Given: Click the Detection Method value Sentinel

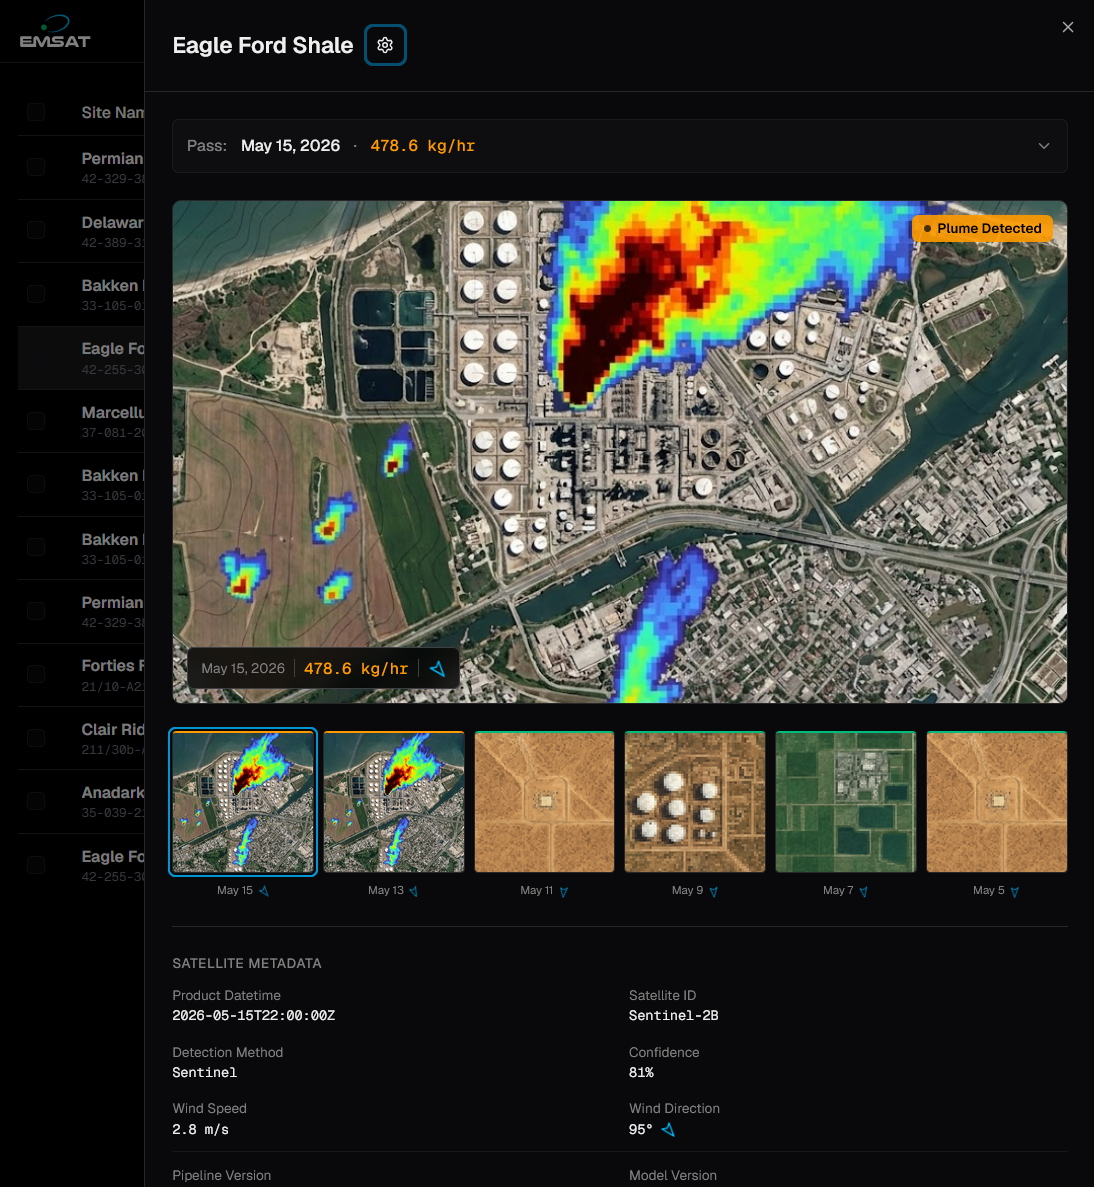Looking at the screenshot, I should 204,1073.
